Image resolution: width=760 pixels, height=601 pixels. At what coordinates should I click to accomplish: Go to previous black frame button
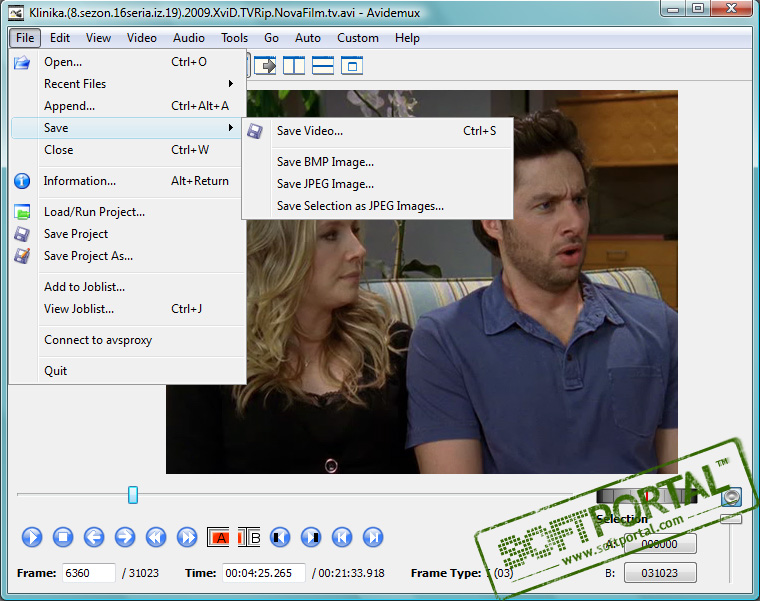[x=280, y=537]
